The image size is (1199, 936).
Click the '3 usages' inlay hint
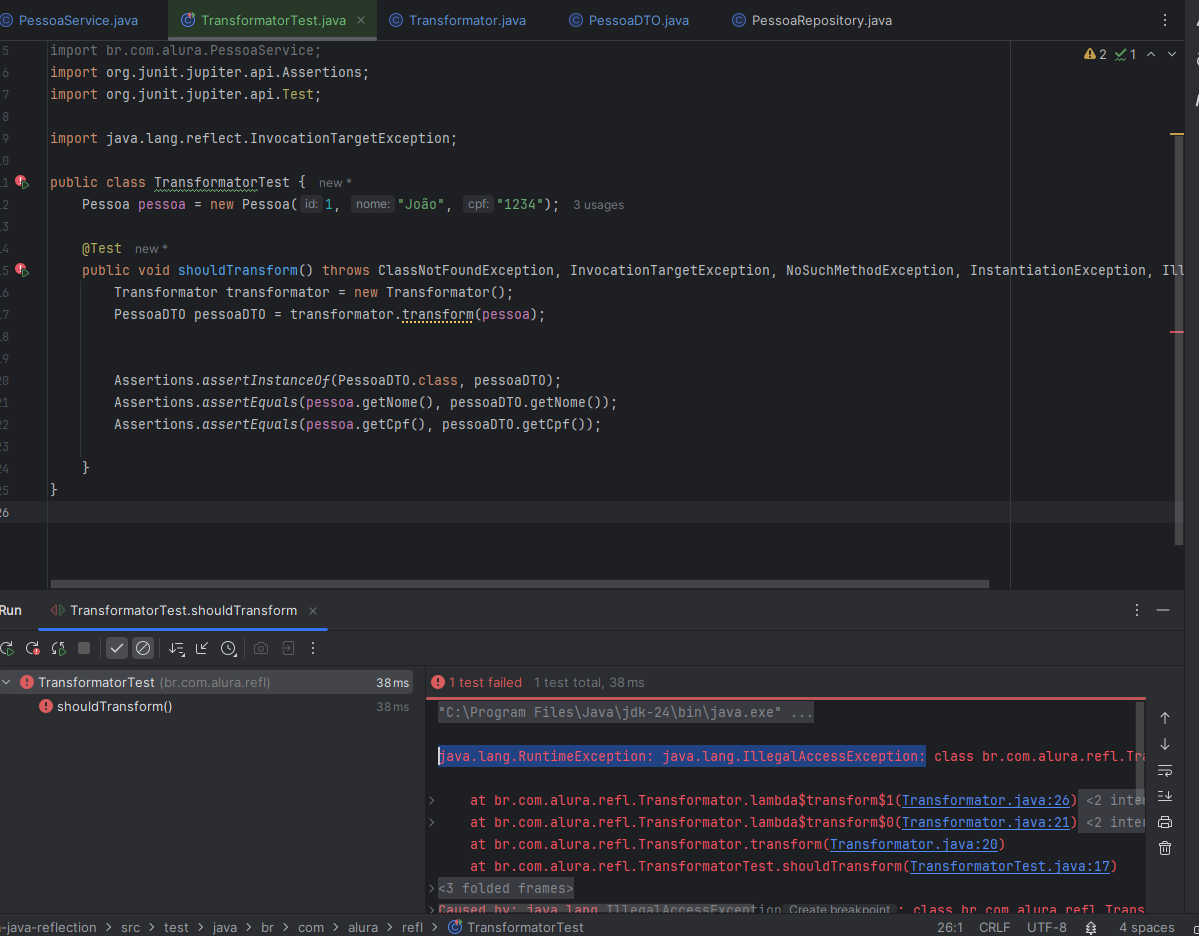pos(598,205)
